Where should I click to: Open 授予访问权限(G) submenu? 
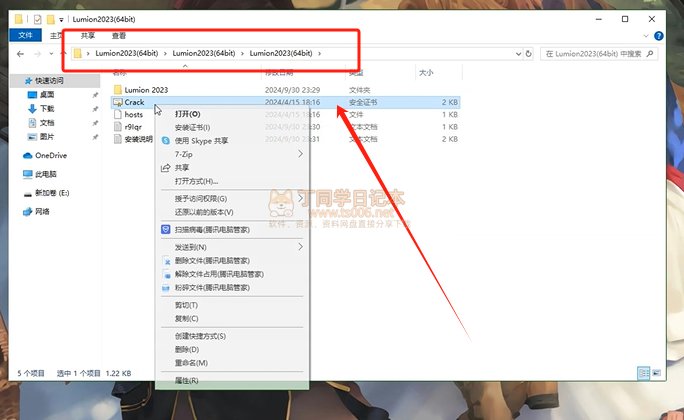click(x=233, y=198)
